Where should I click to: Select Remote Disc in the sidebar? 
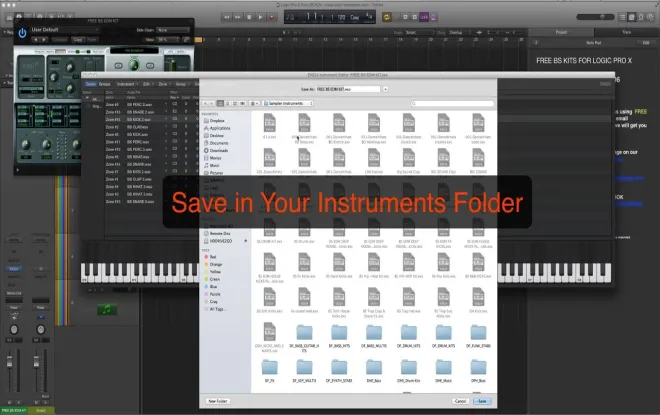pyautogui.click(x=217, y=233)
